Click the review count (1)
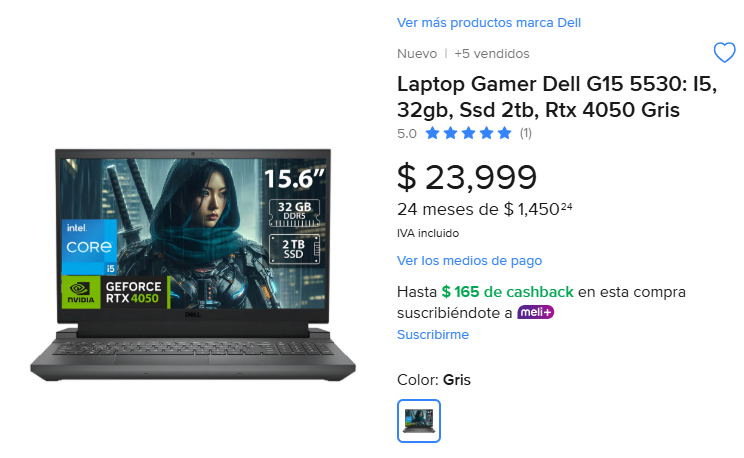The width and height of the screenshot is (744, 458). [525, 133]
